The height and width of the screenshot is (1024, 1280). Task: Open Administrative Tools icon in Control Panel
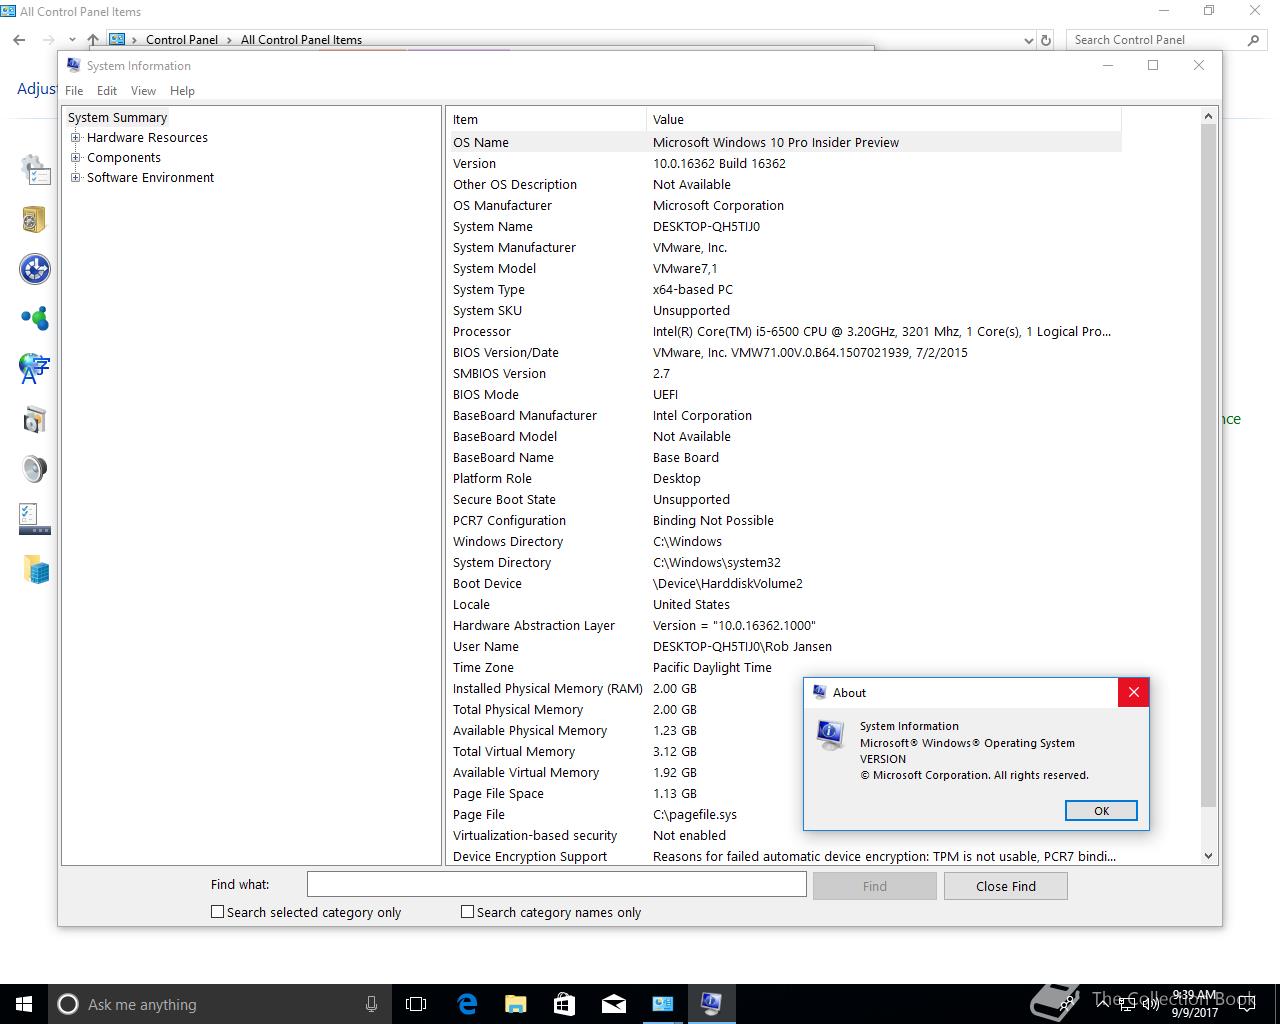click(x=35, y=170)
